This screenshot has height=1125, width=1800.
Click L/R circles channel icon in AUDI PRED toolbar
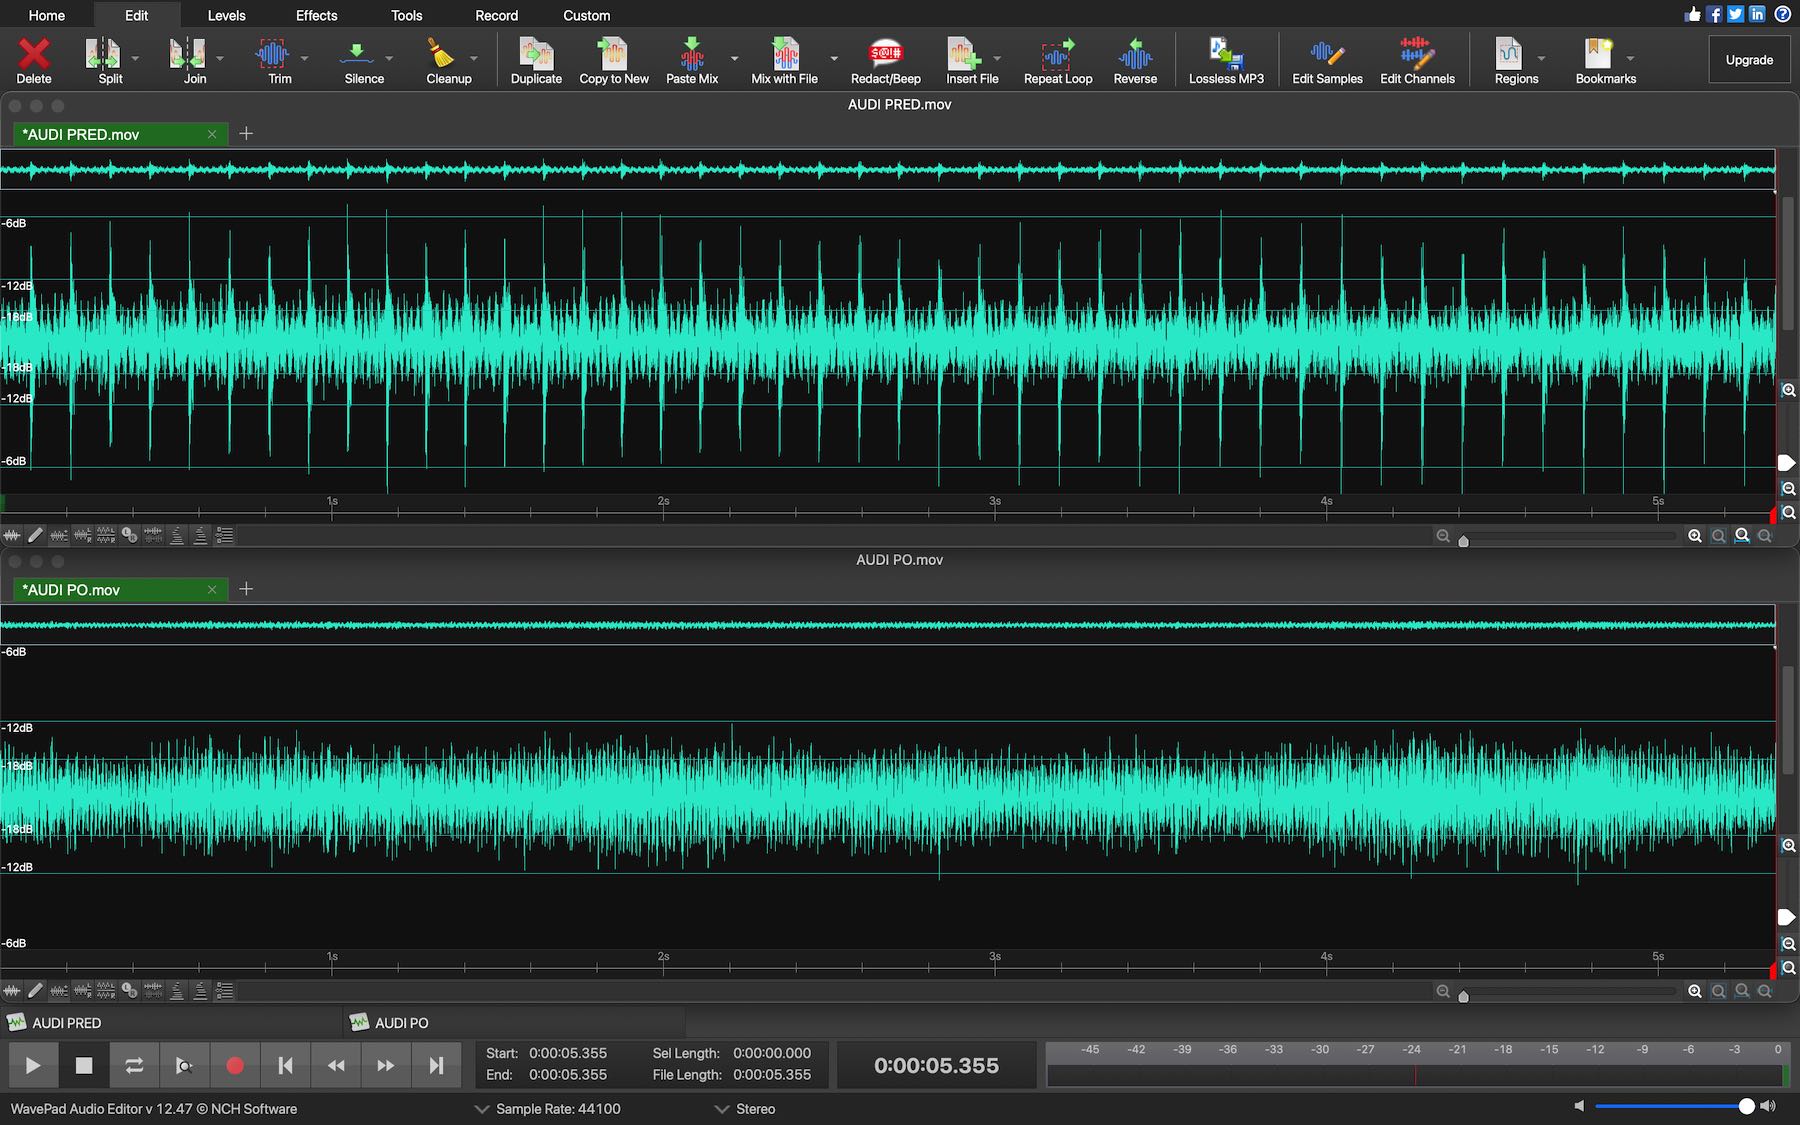pos(129,536)
